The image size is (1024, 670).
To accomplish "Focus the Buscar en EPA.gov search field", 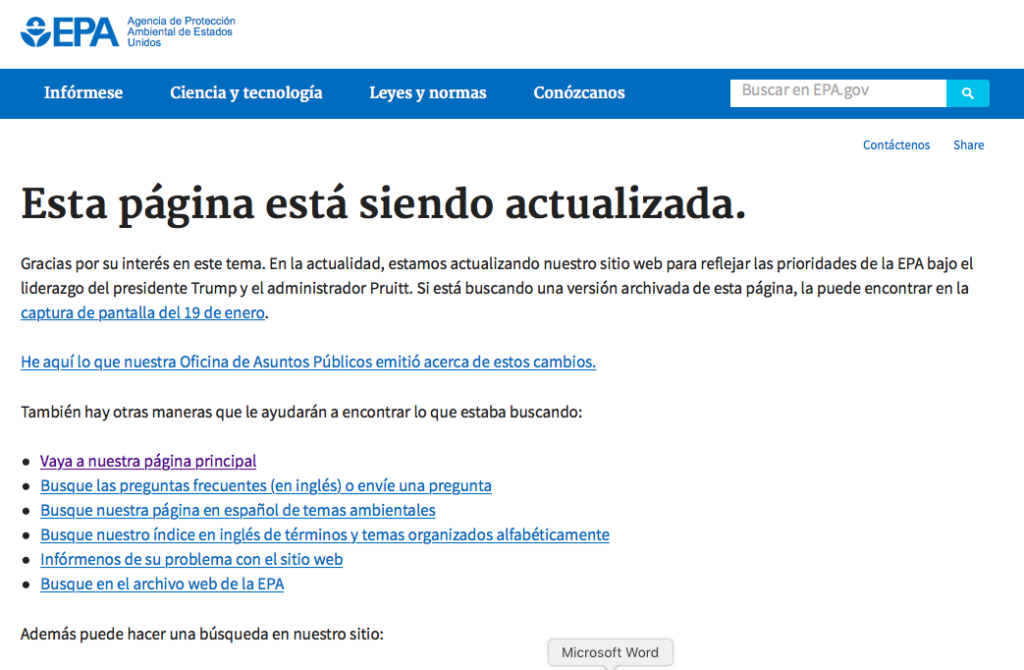I will click(838, 93).
